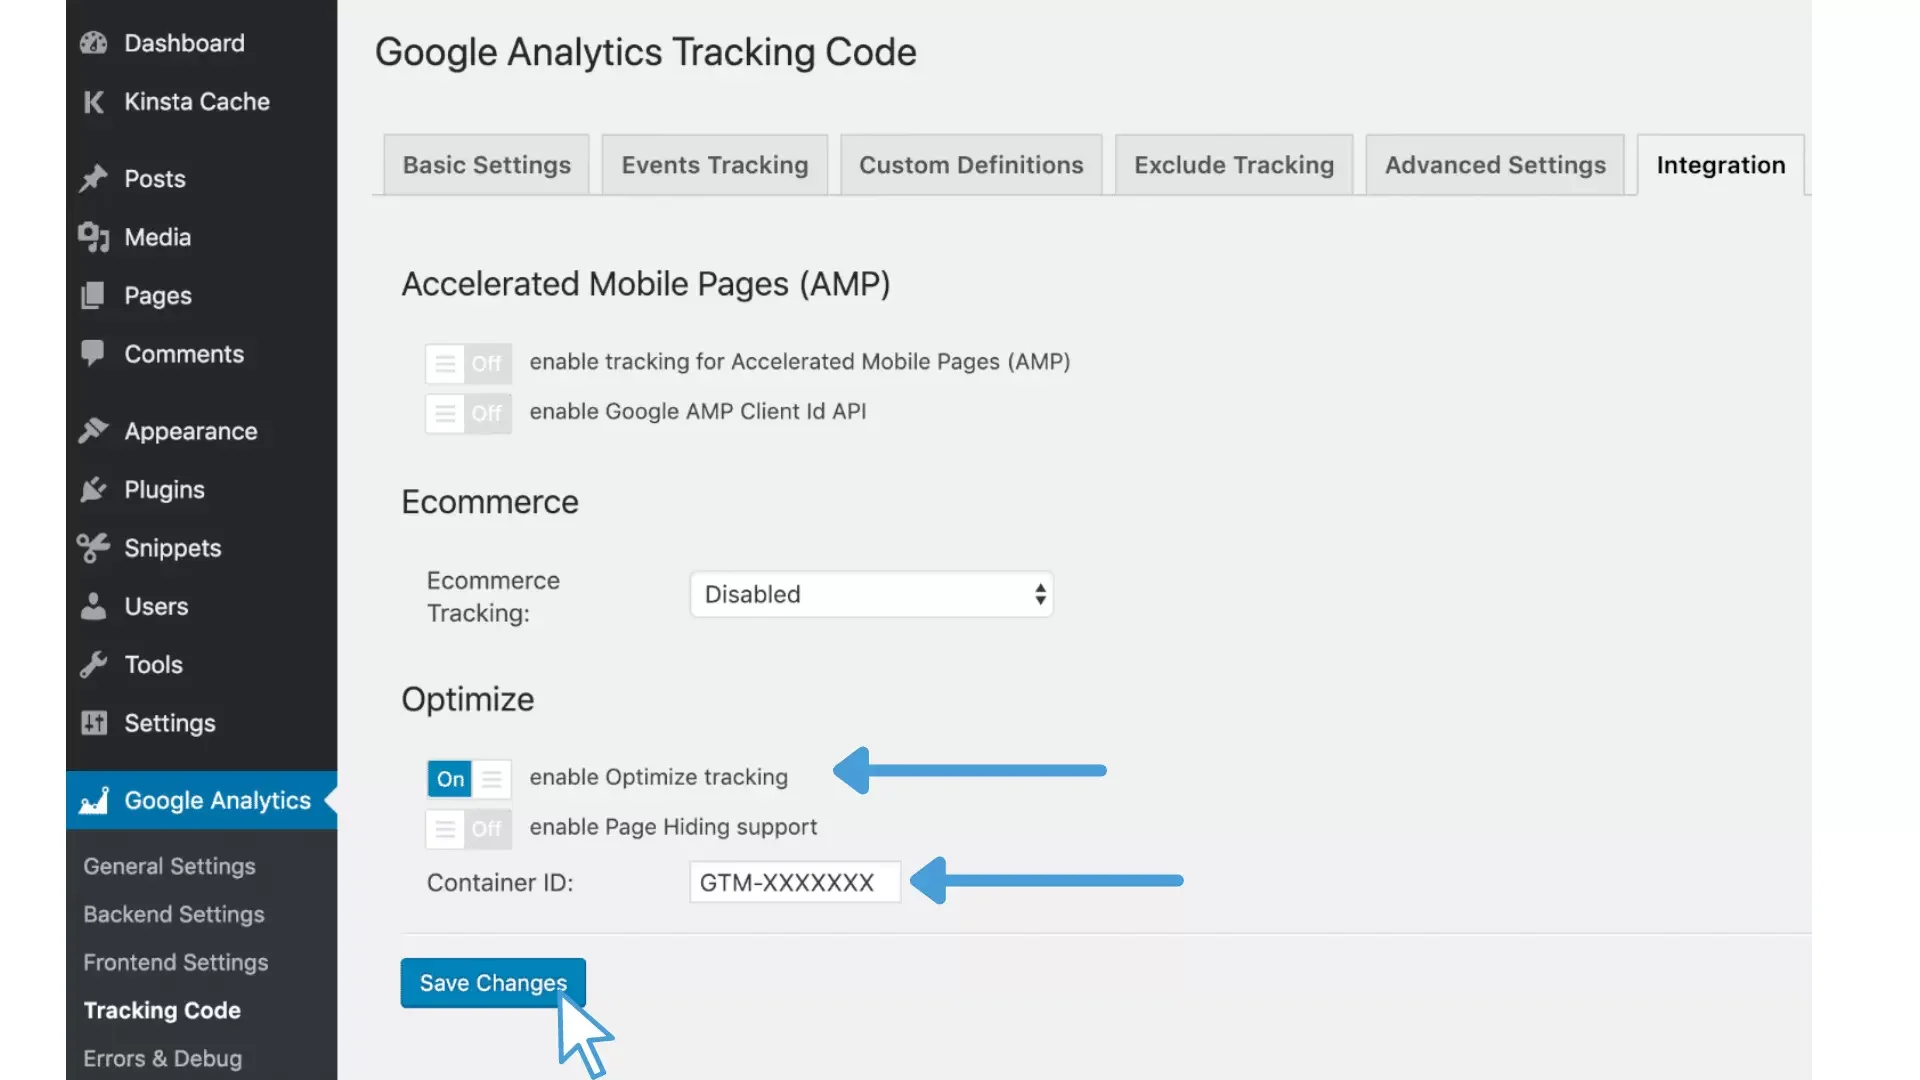Click 'enable Page Hiding support' label text
The height and width of the screenshot is (1080, 1920).
pyautogui.click(x=673, y=827)
